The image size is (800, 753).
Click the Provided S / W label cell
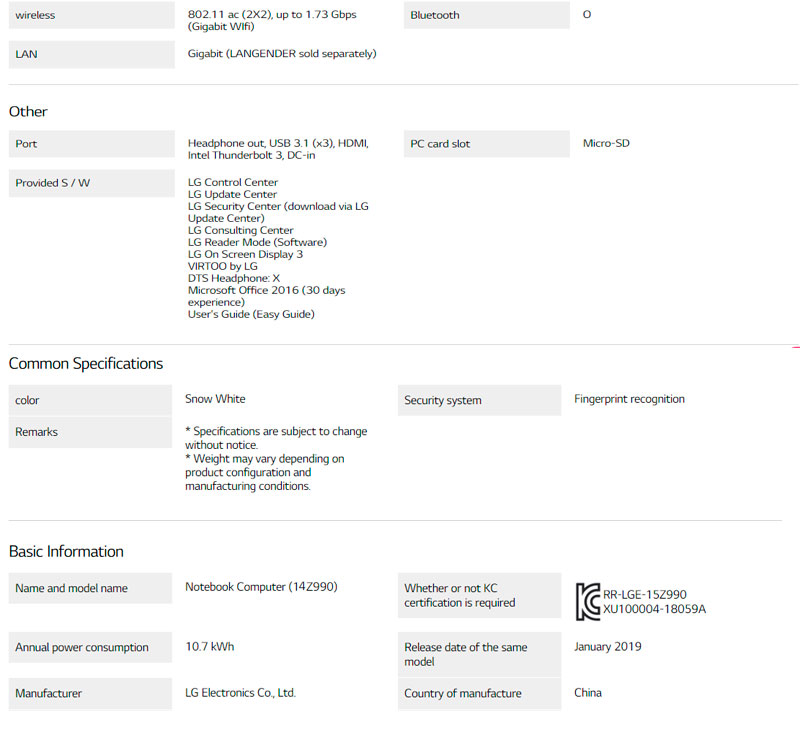click(x=91, y=183)
